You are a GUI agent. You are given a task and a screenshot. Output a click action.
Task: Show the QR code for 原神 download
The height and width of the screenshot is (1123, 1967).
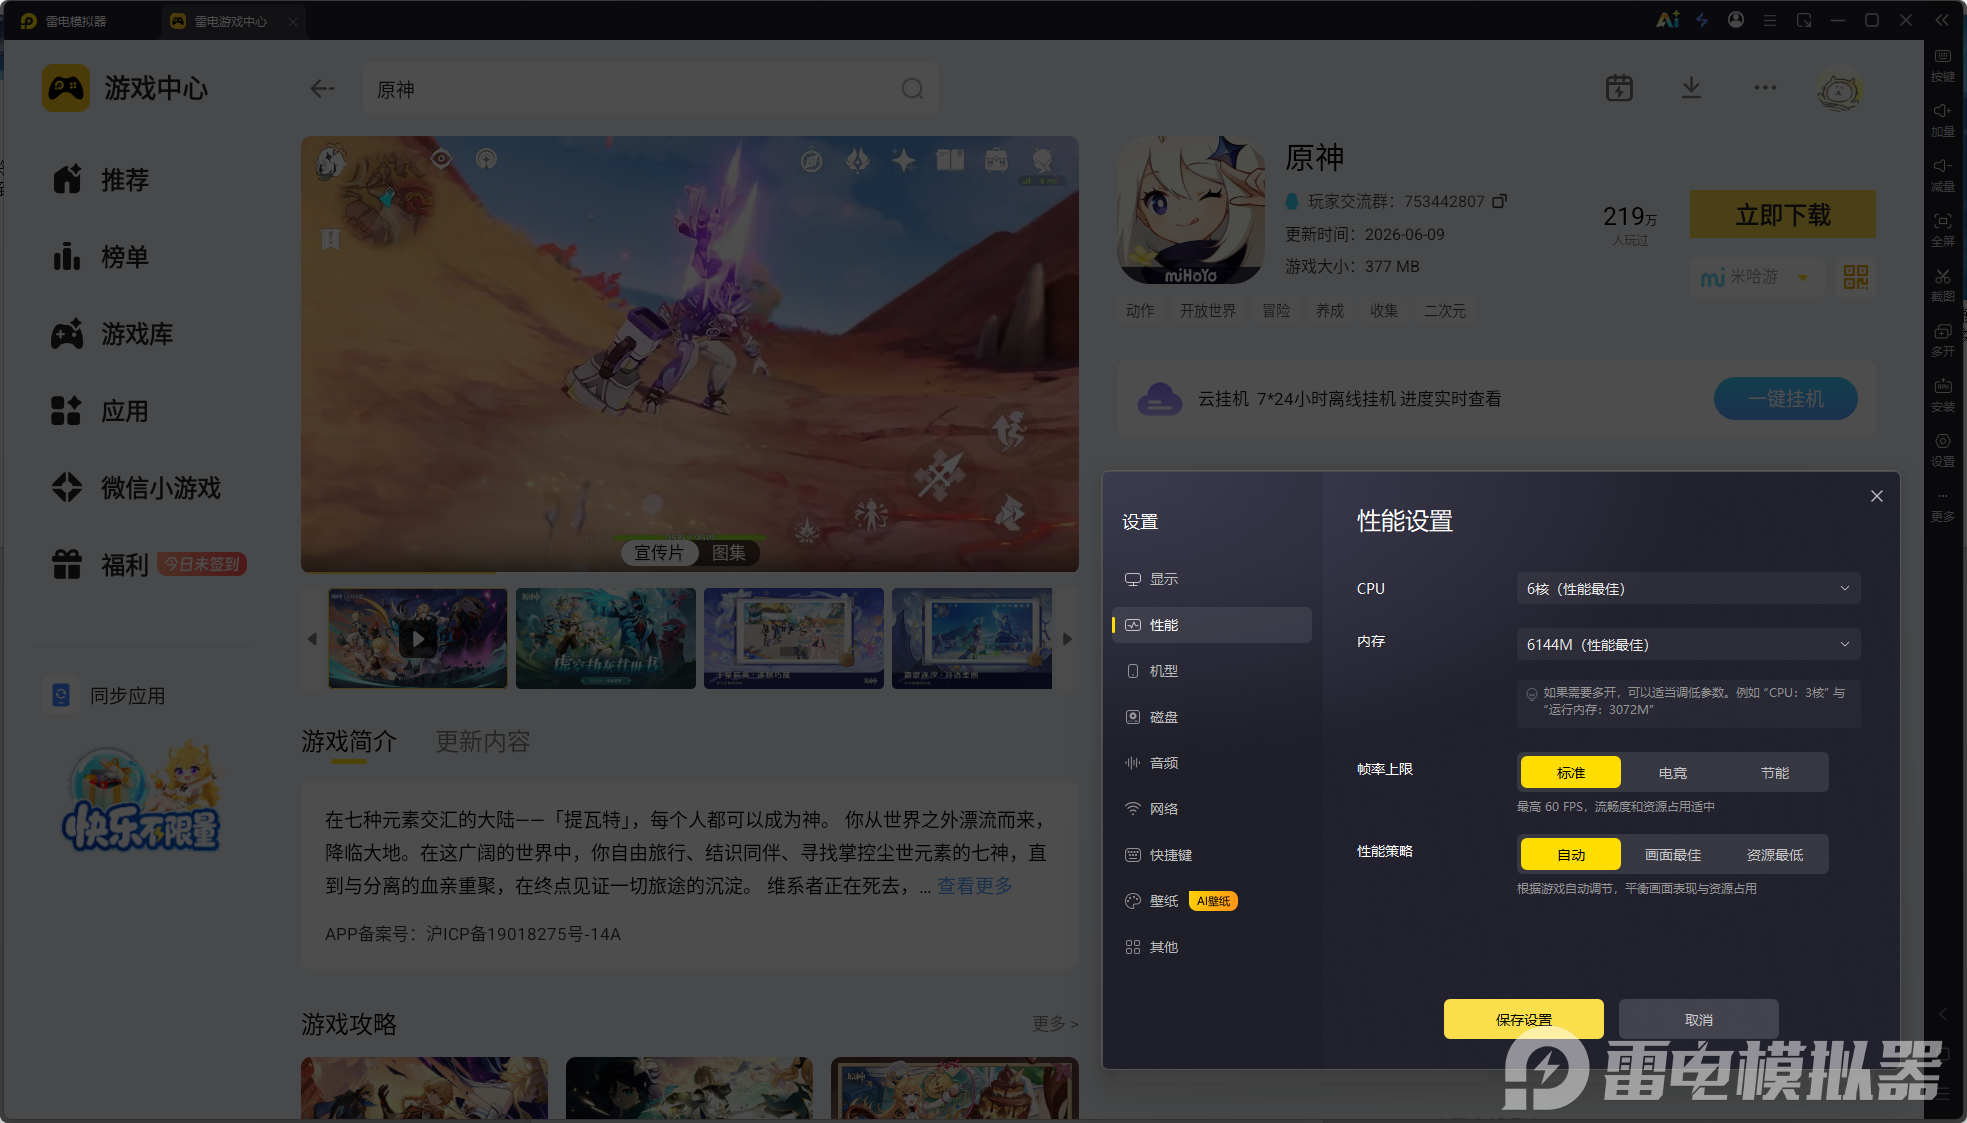(x=1856, y=277)
